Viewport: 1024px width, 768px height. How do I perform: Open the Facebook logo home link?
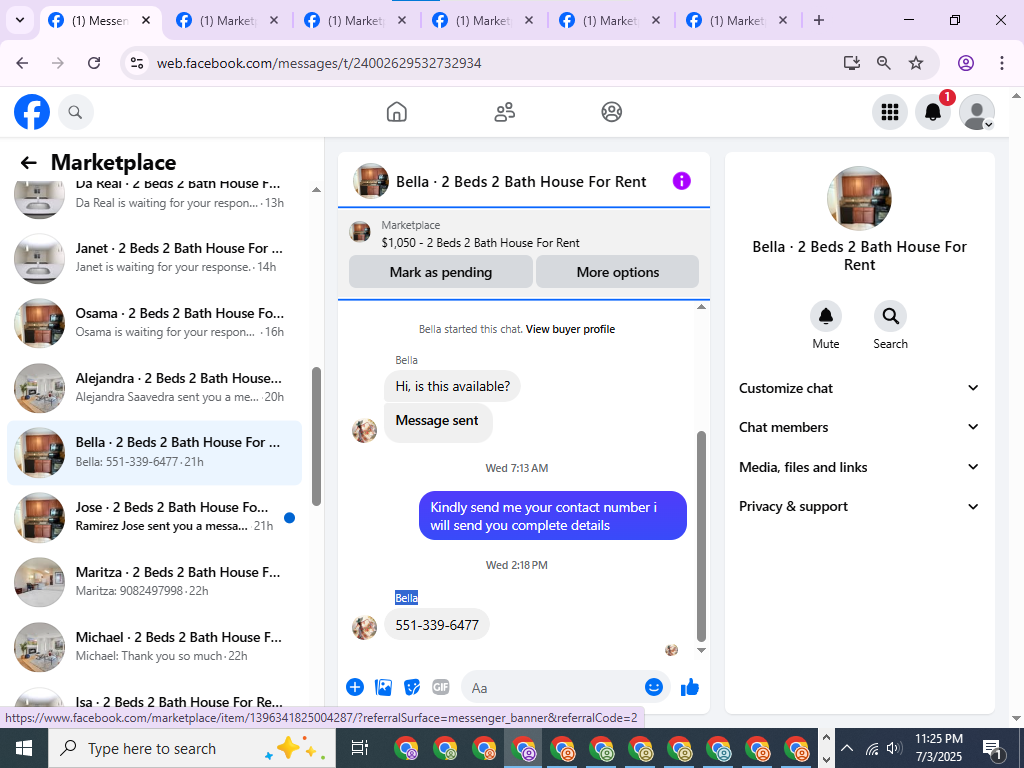[32, 112]
